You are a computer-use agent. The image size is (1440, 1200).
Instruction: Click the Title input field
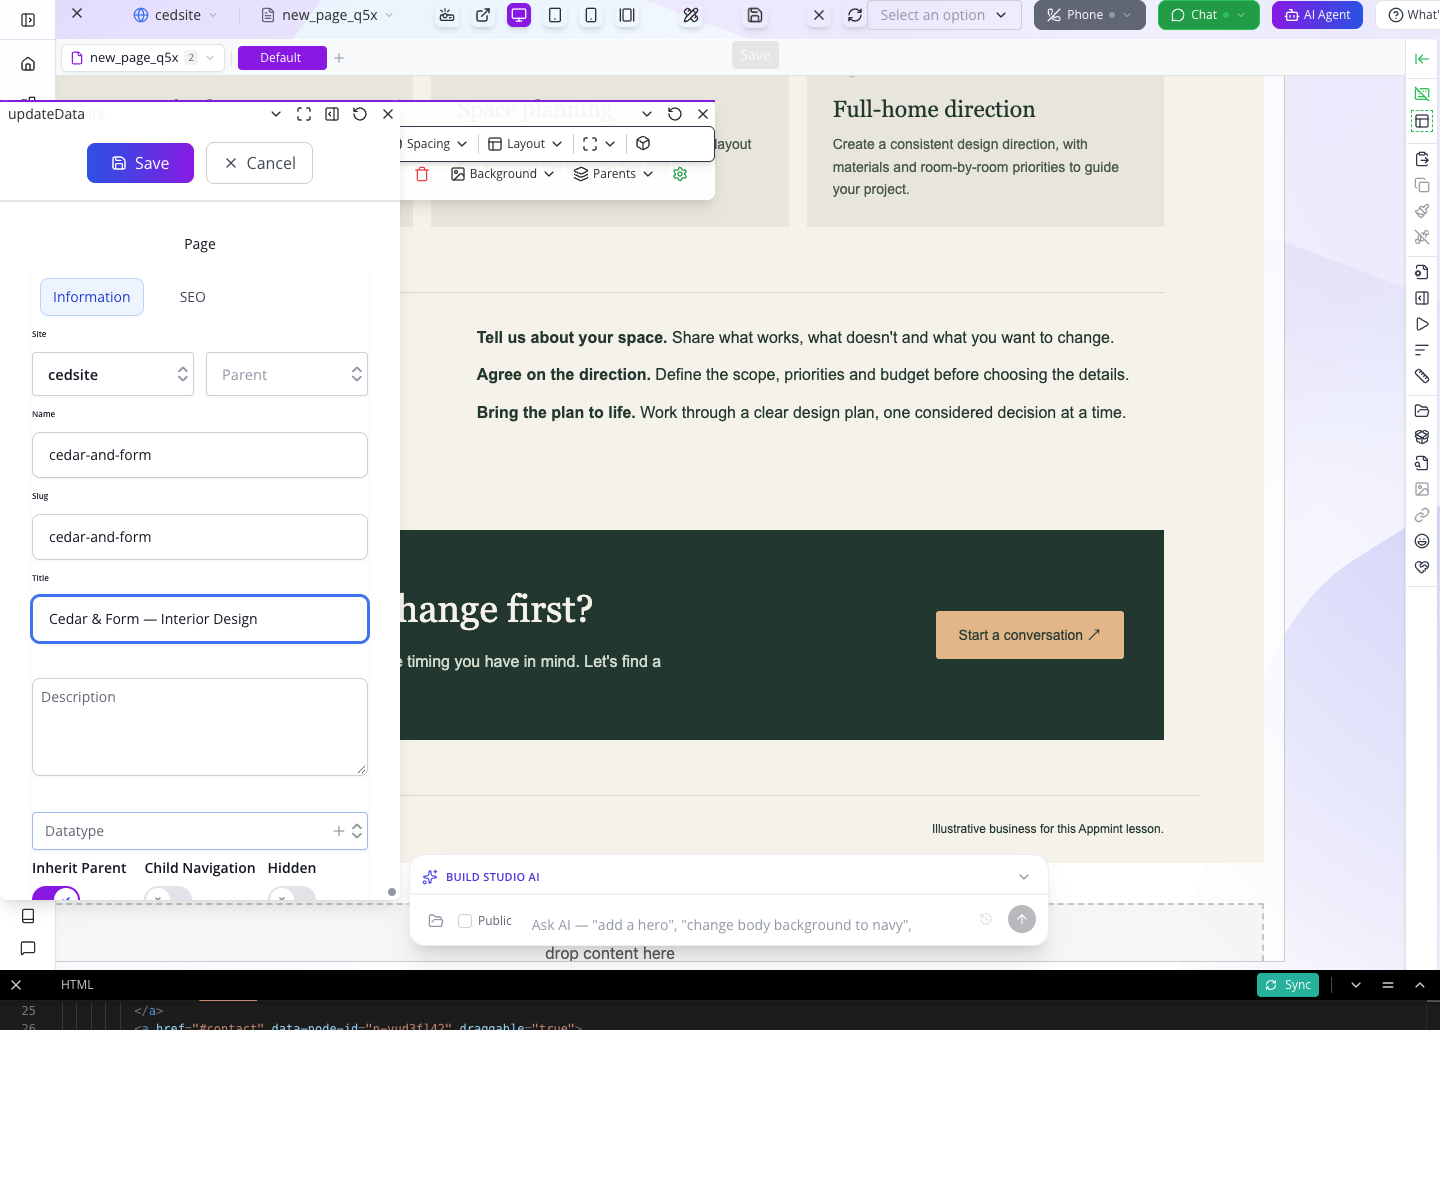click(200, 619)
